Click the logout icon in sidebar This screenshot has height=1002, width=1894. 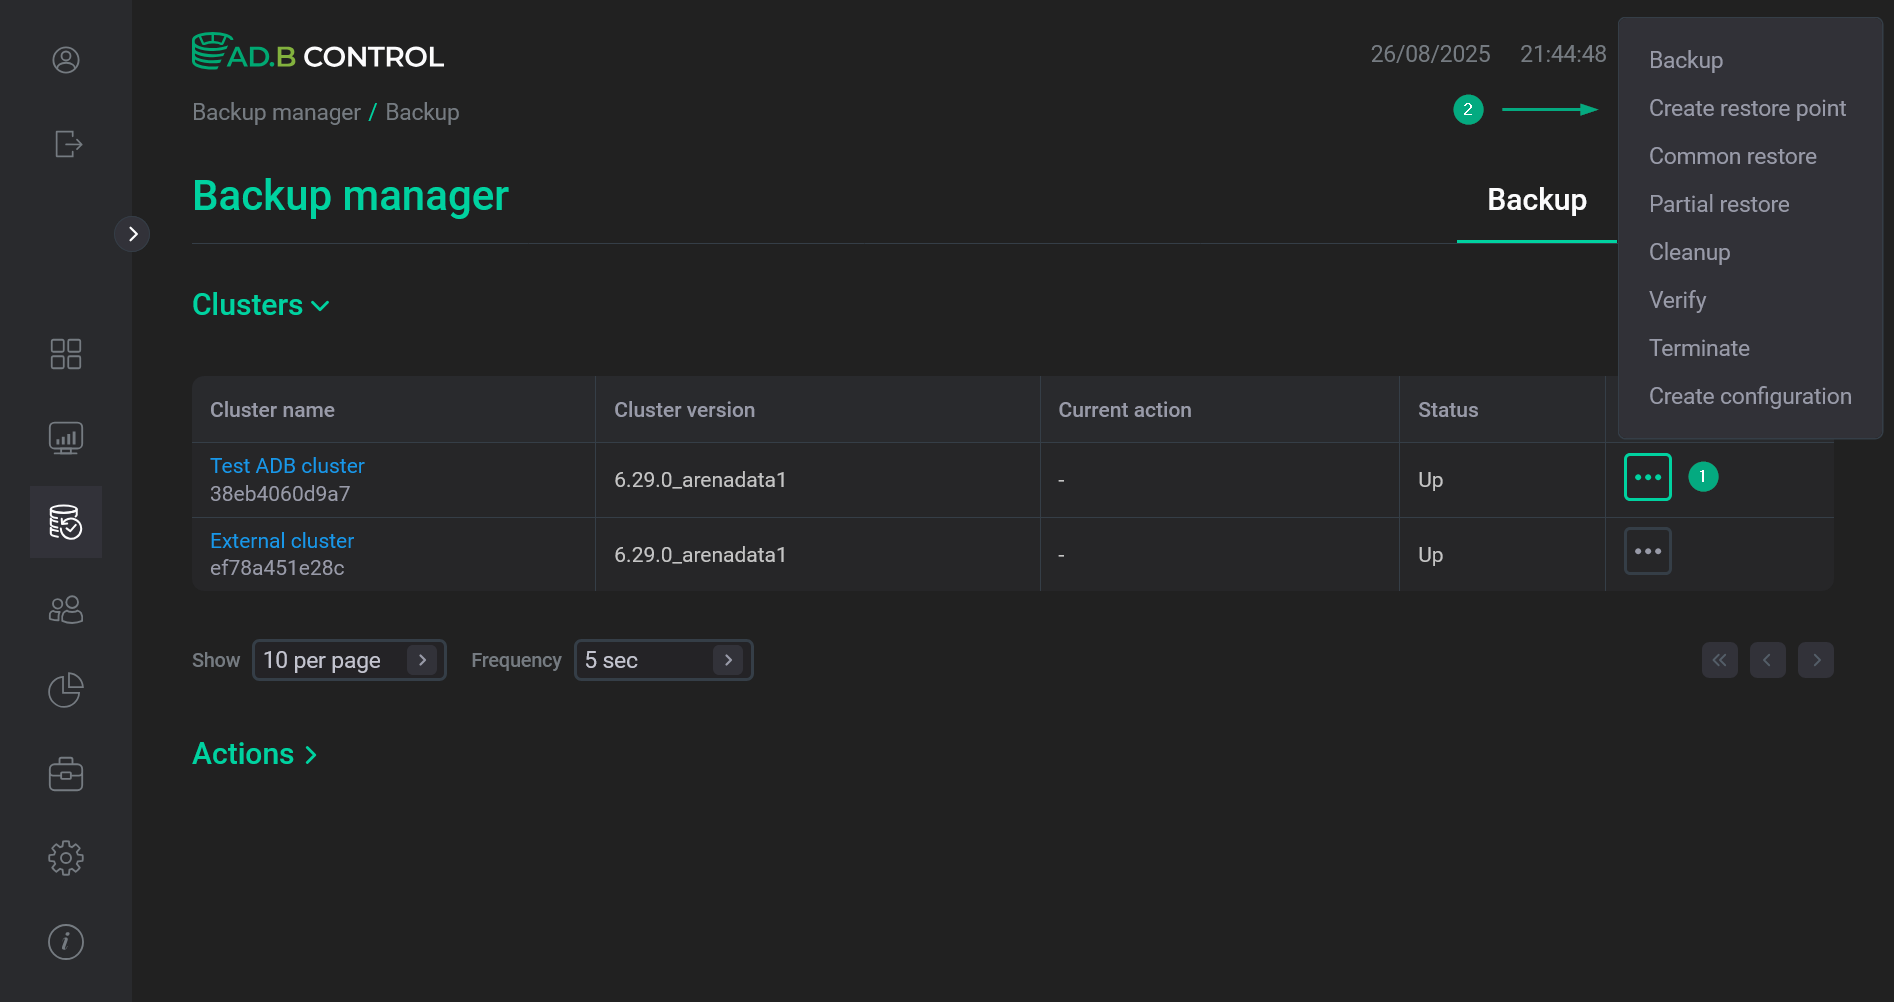[x=67, y=144]
